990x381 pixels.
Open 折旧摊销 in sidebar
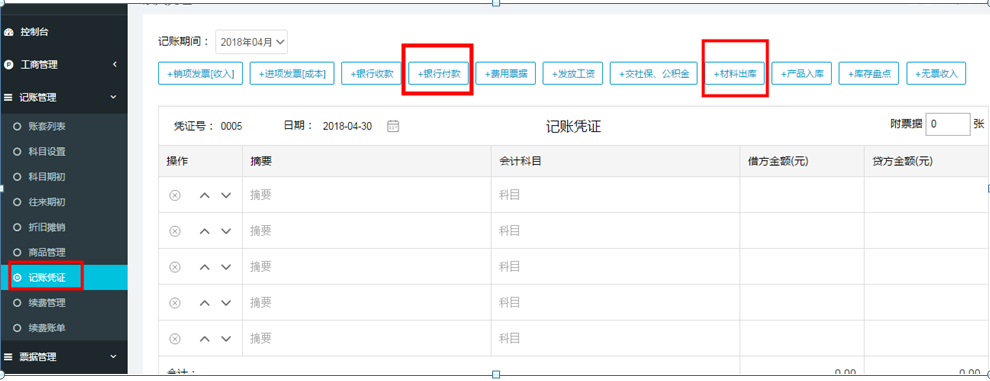point(47,227)
